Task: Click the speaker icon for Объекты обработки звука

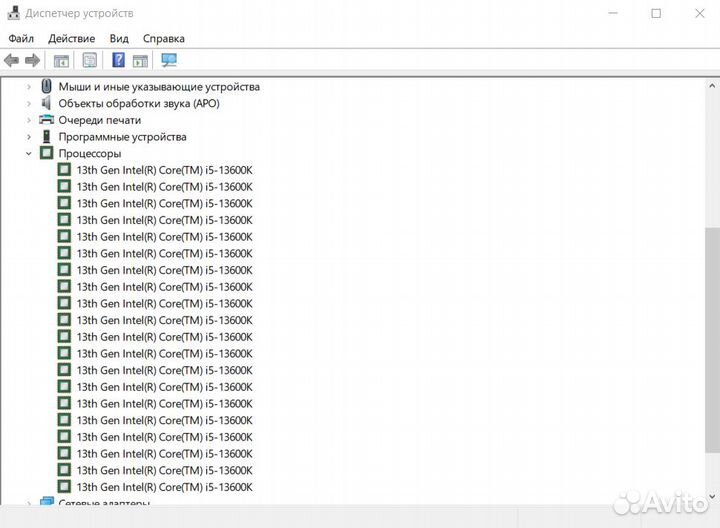Action: pyautogui.click(x=46, y=103)
